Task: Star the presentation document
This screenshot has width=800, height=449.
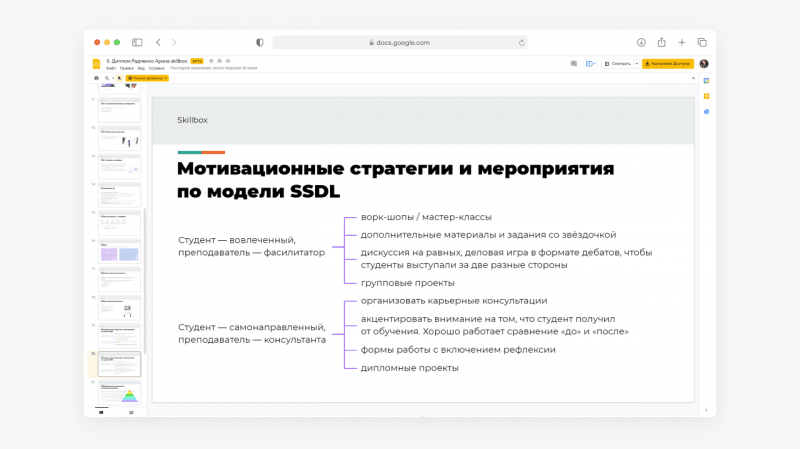Action: (211, 61)
